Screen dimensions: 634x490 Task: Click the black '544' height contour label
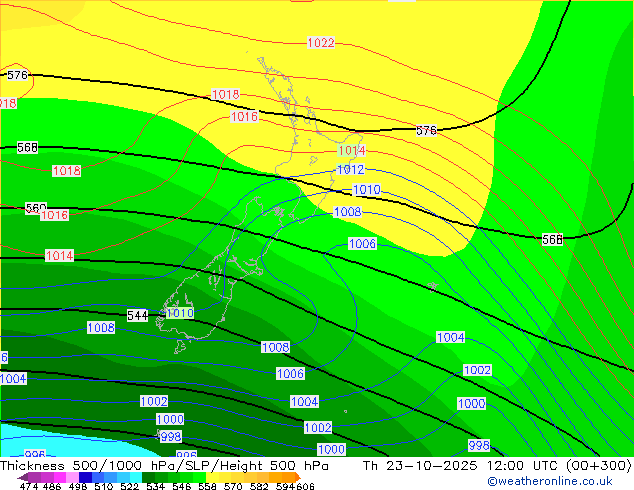[137, 316]
